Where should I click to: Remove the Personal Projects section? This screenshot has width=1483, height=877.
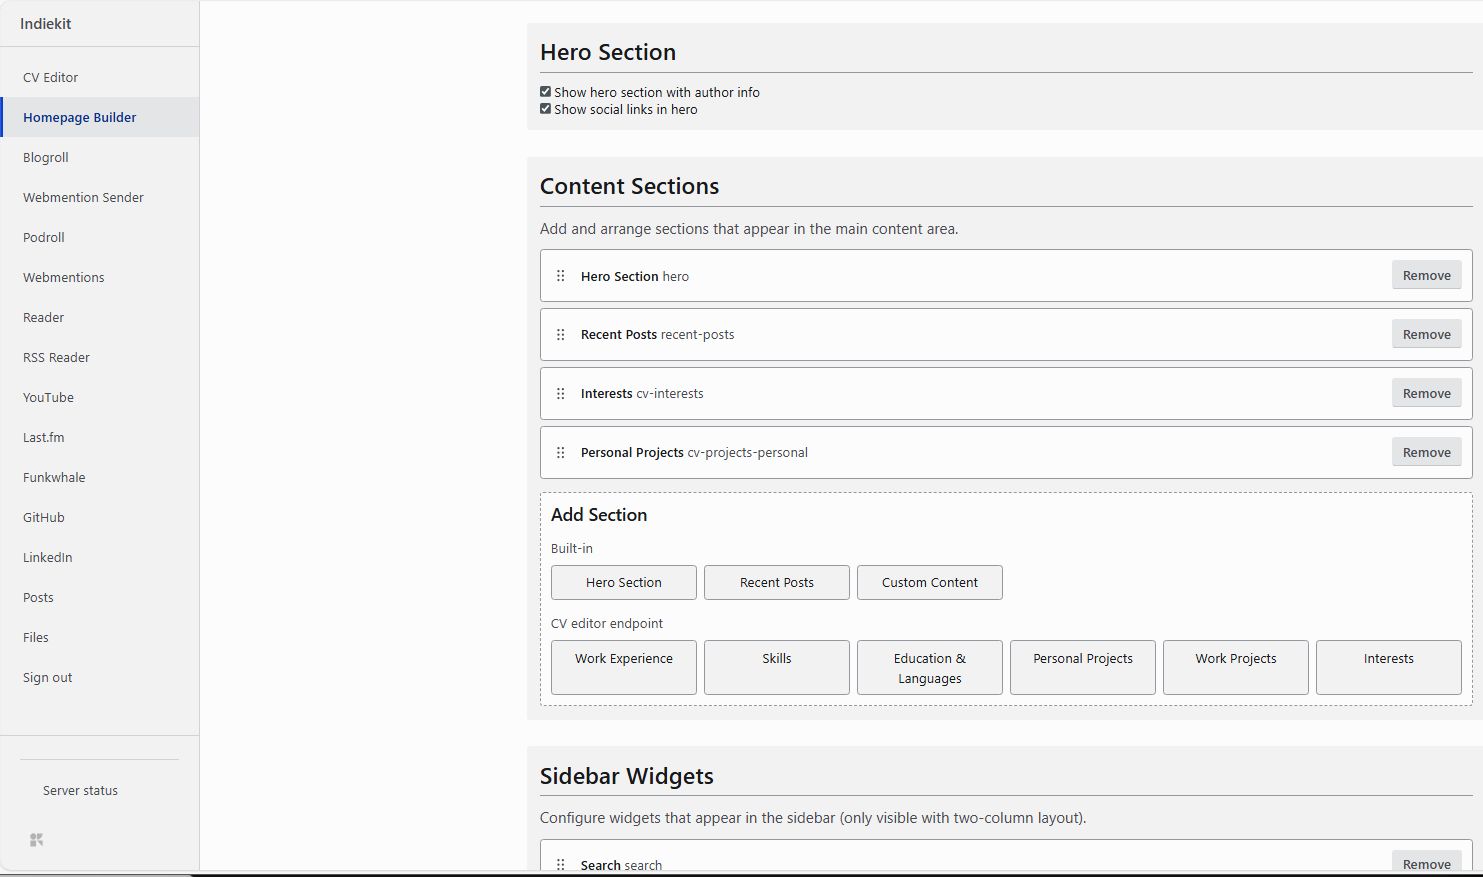(1426, 453)
